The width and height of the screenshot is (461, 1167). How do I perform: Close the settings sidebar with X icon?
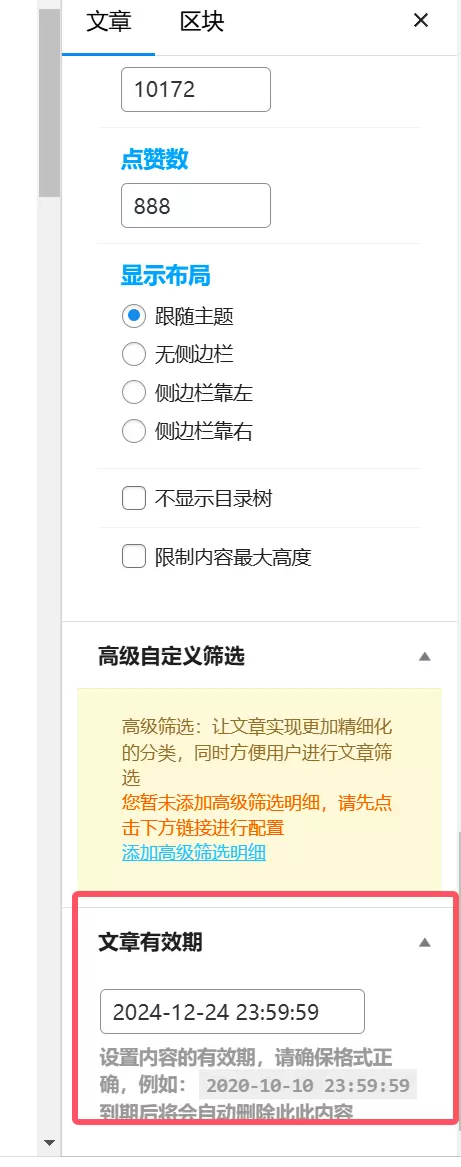coord(421,21)
